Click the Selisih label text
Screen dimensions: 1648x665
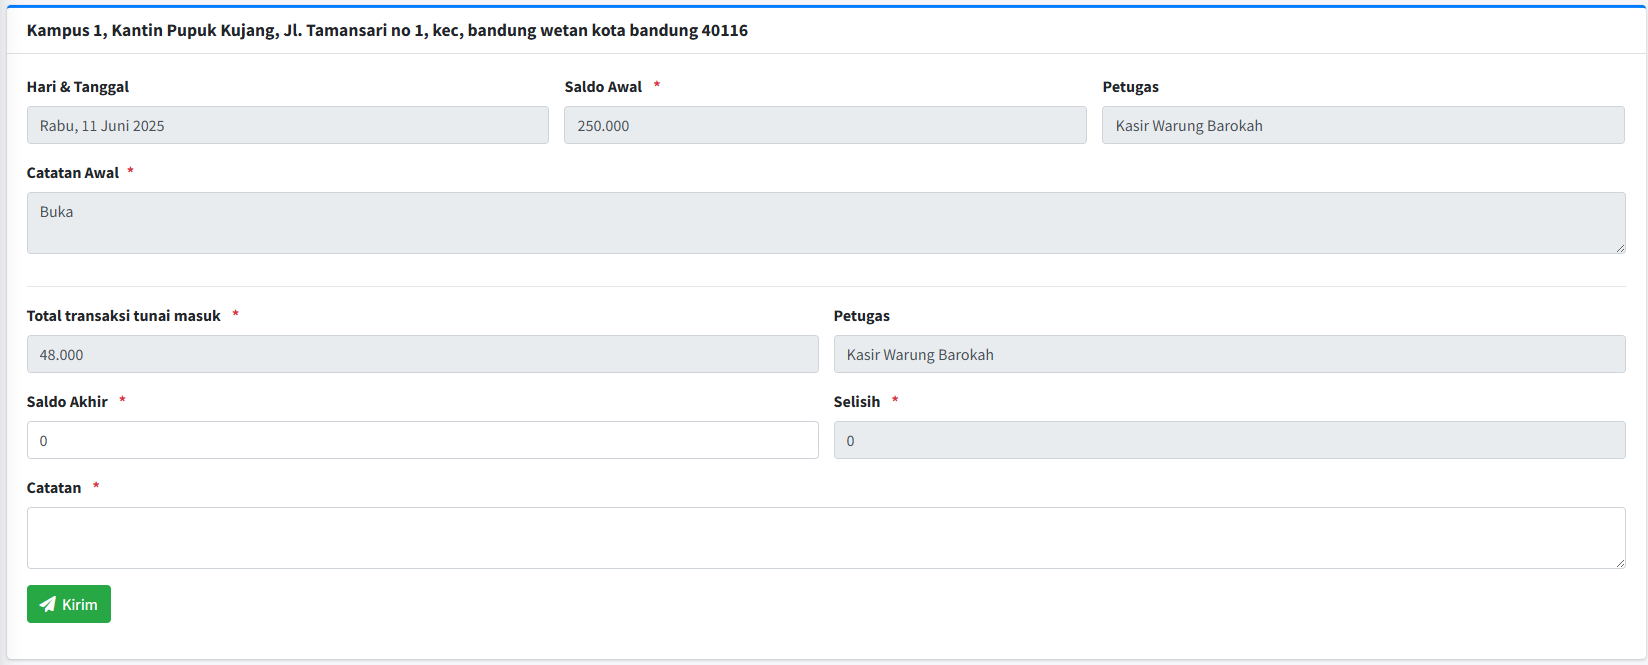pyautogui.click(x=857, y=402)
